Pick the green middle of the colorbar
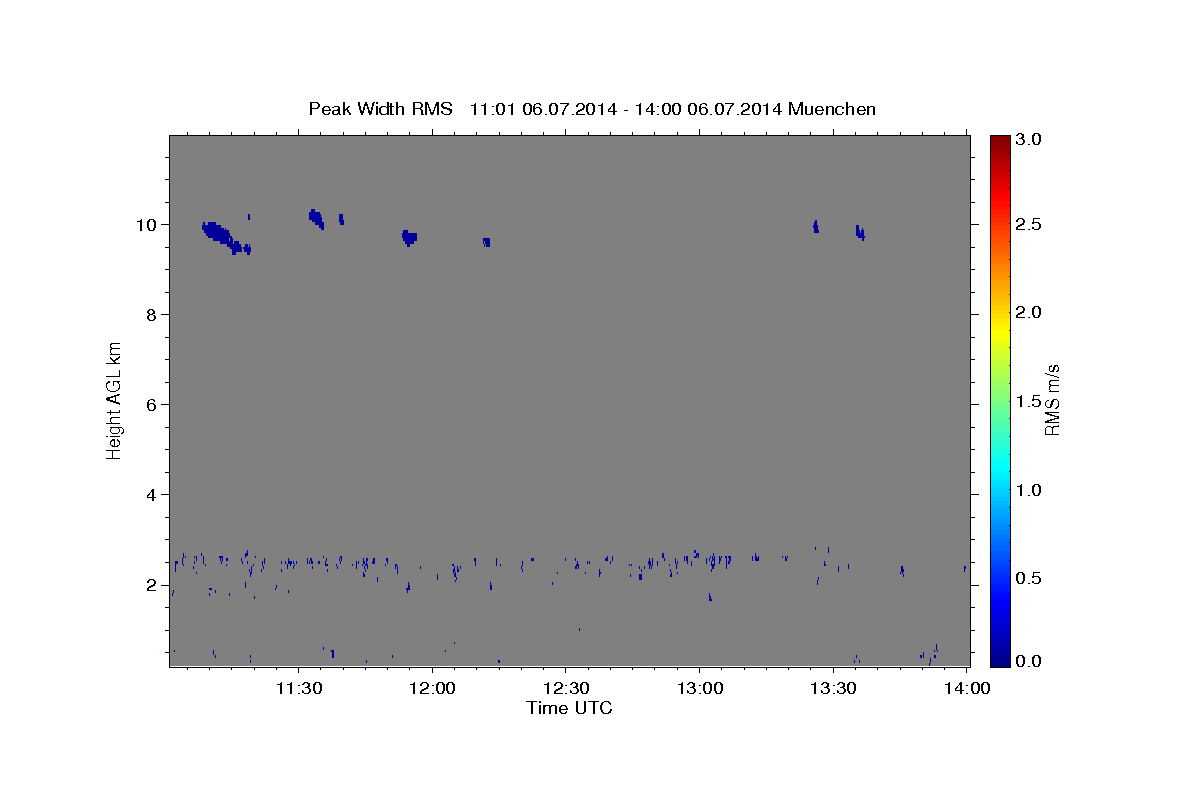This screenshot has width=1200, height=800. pyautogui.click(x=1000, y=400)
